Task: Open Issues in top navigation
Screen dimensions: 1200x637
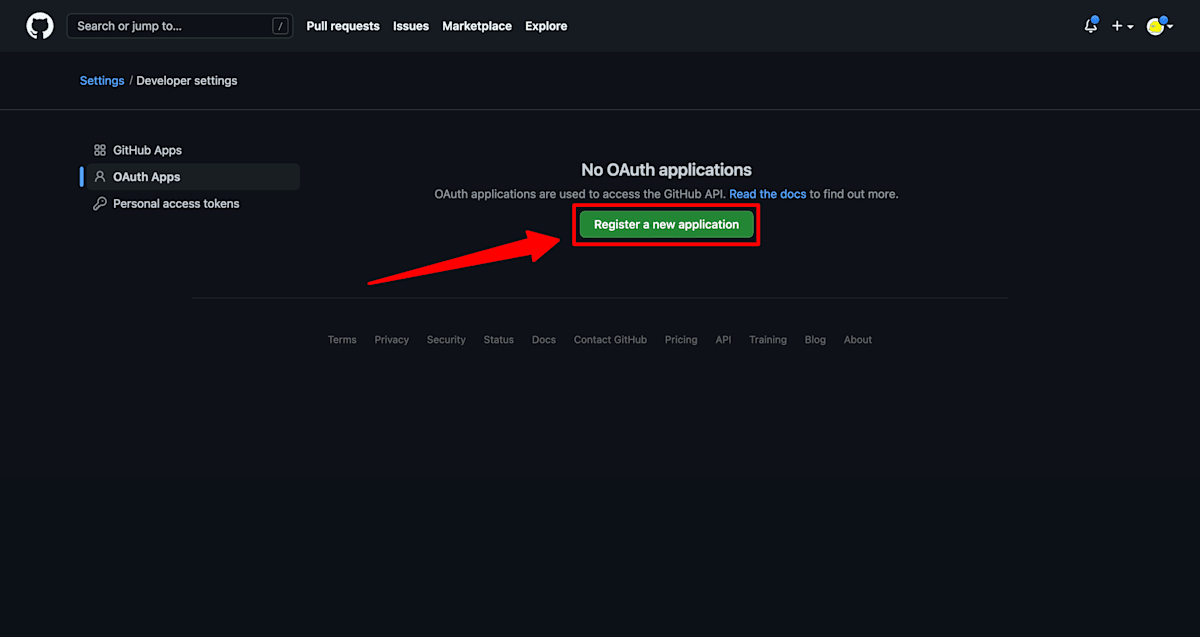Action: coord(411,26)
